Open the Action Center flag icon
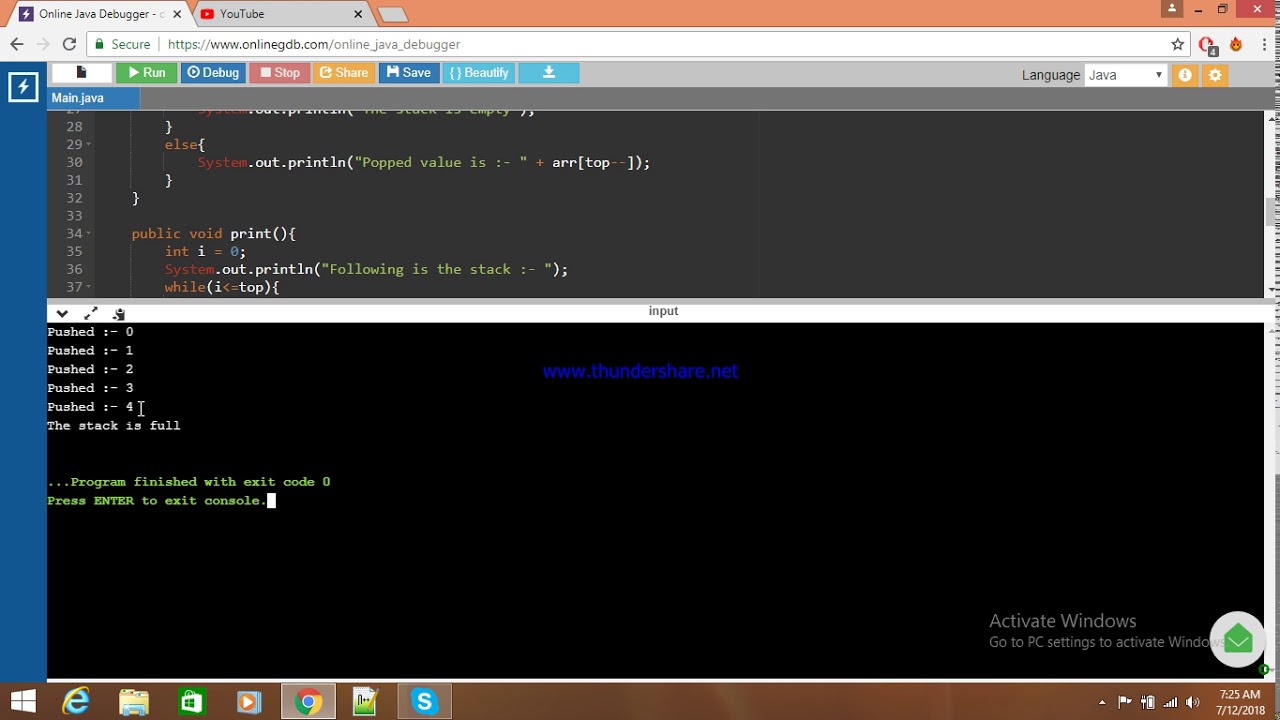 click(1125, 702)
